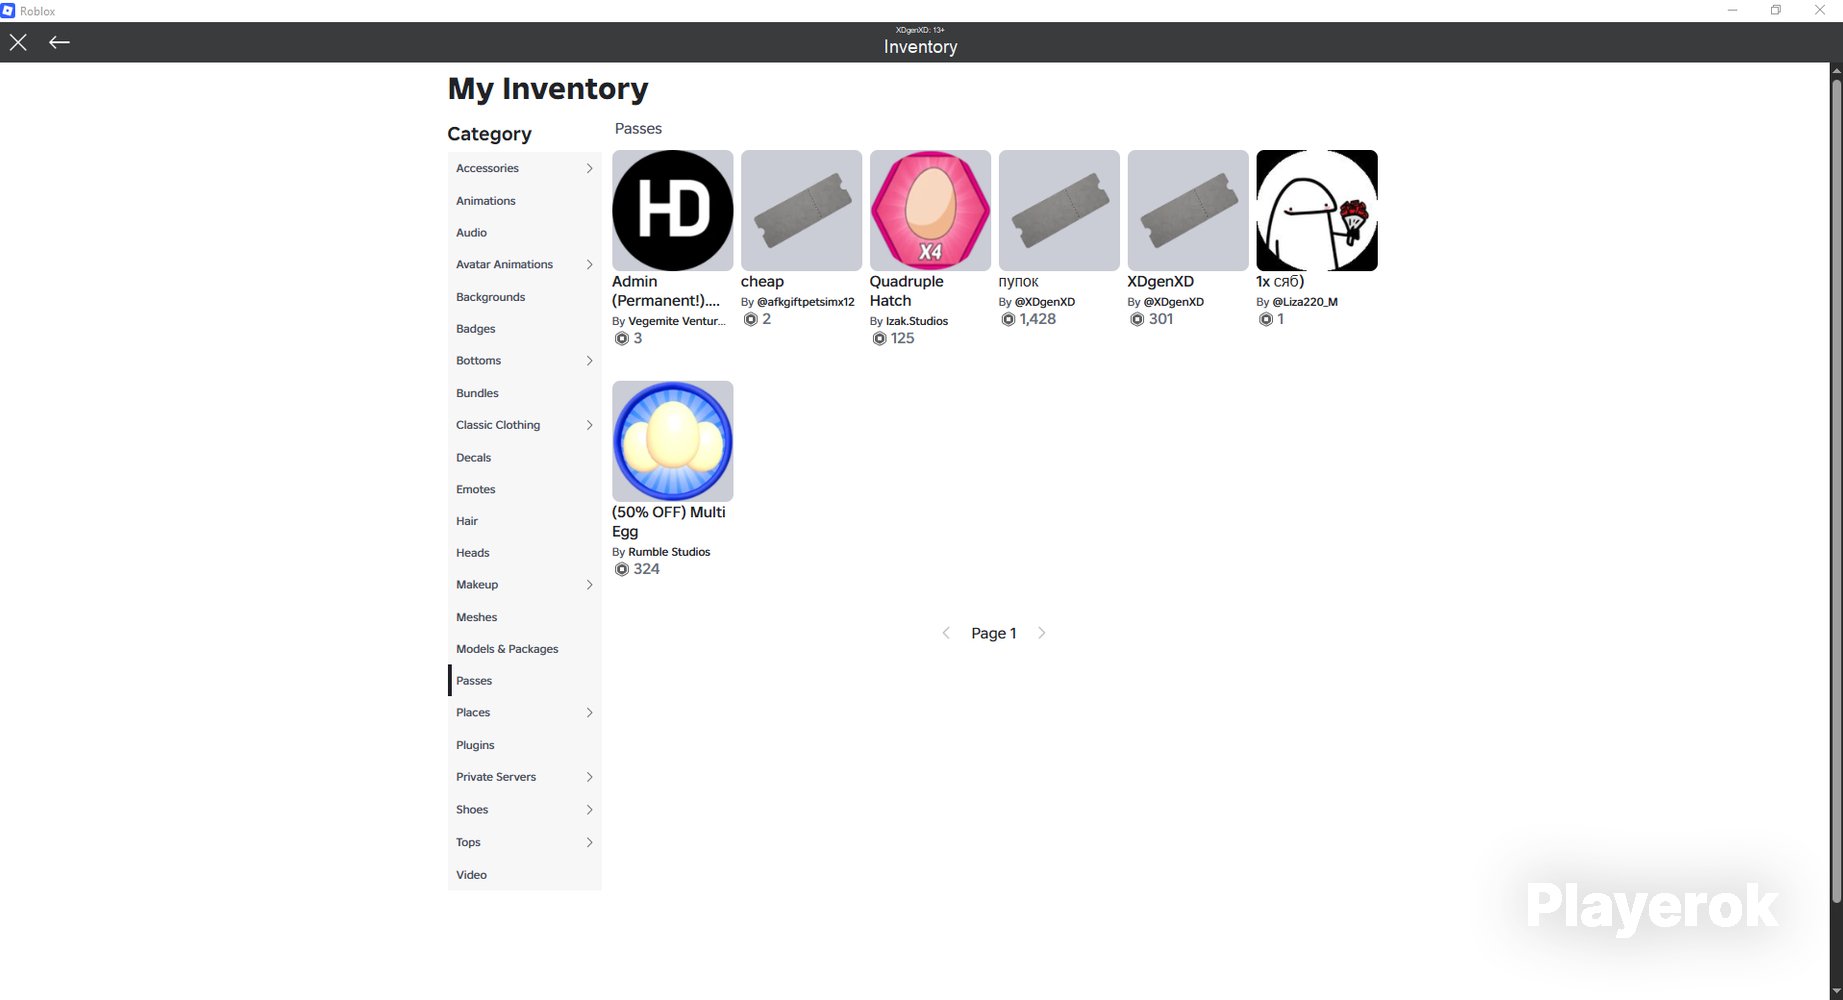
Task: Open the '1х сяб)' pass thumbnail
Action: pos(1317,210)
